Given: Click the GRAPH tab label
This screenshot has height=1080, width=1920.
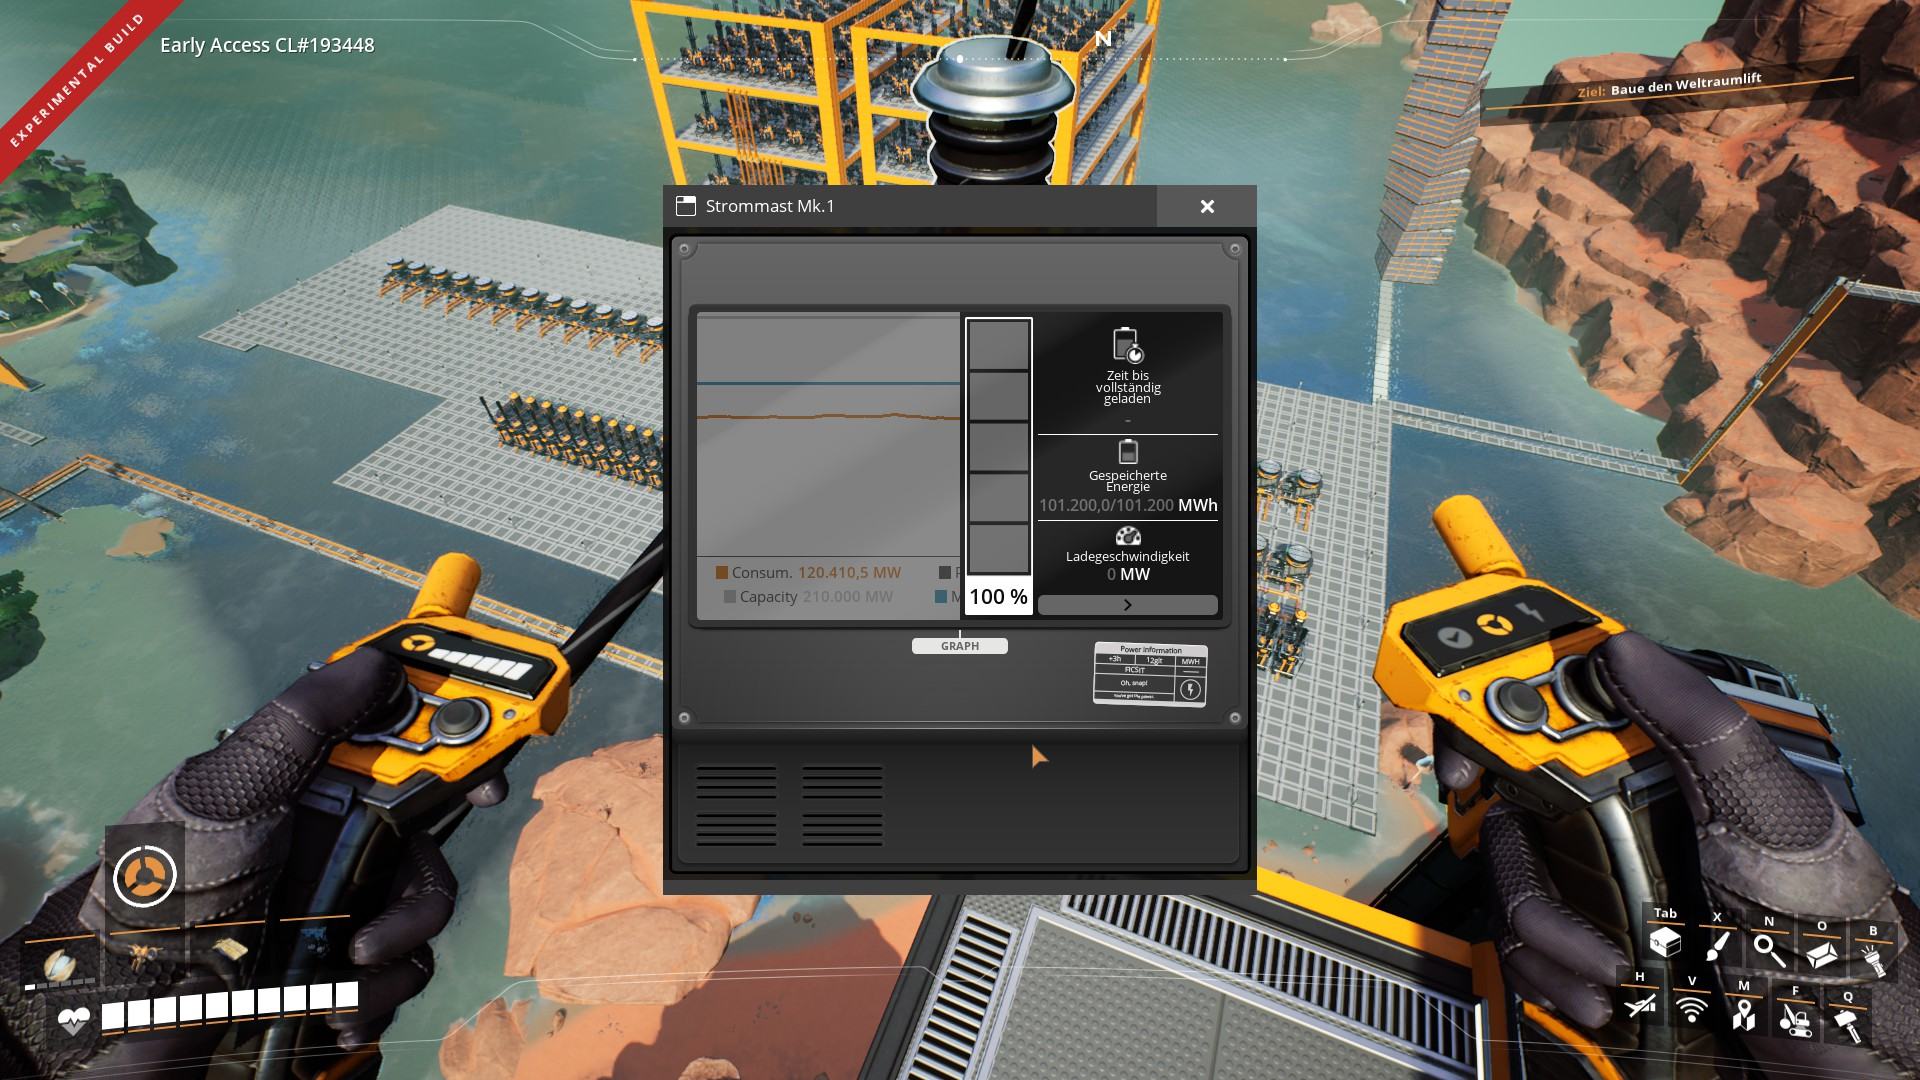Looking at the screenshot, I should (960, 646).
